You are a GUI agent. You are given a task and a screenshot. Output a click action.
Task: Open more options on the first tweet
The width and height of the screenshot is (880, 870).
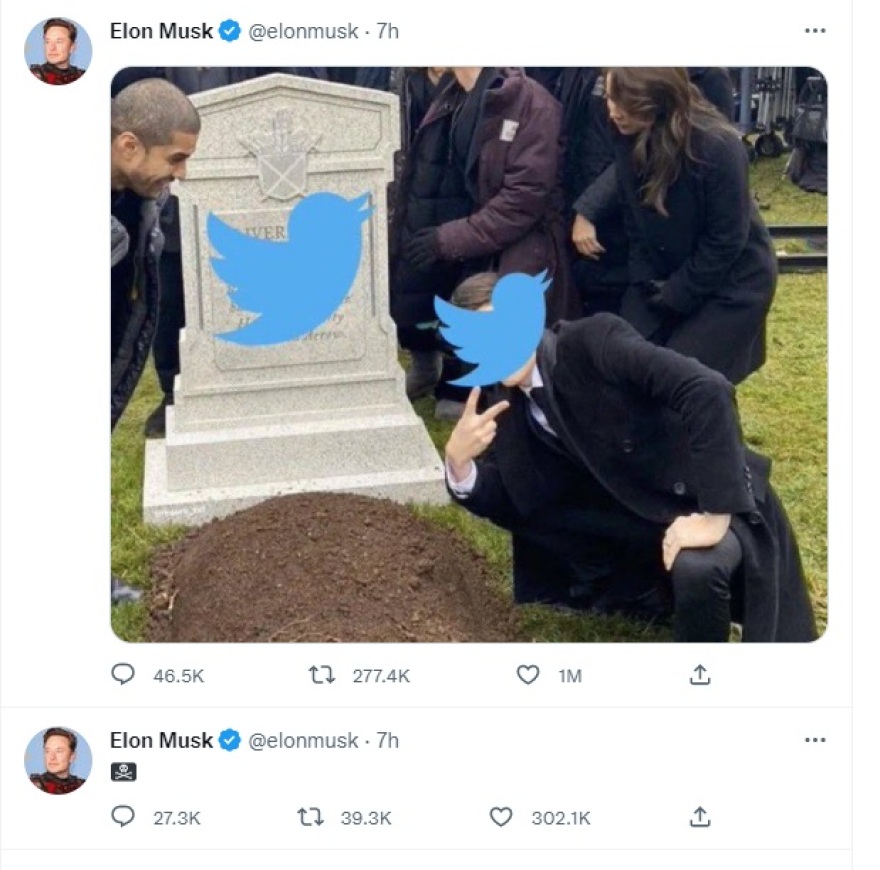[815, 31]
